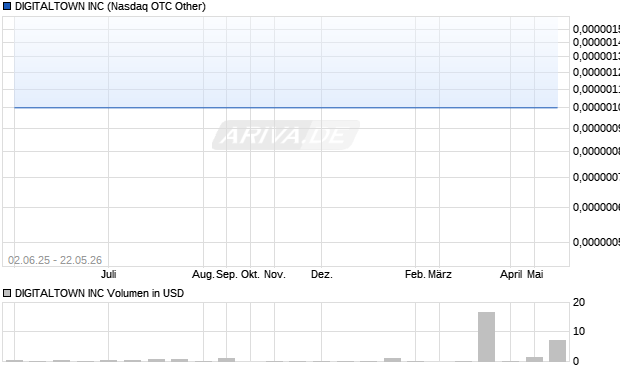Click the flat blue price line

(286, 107)
